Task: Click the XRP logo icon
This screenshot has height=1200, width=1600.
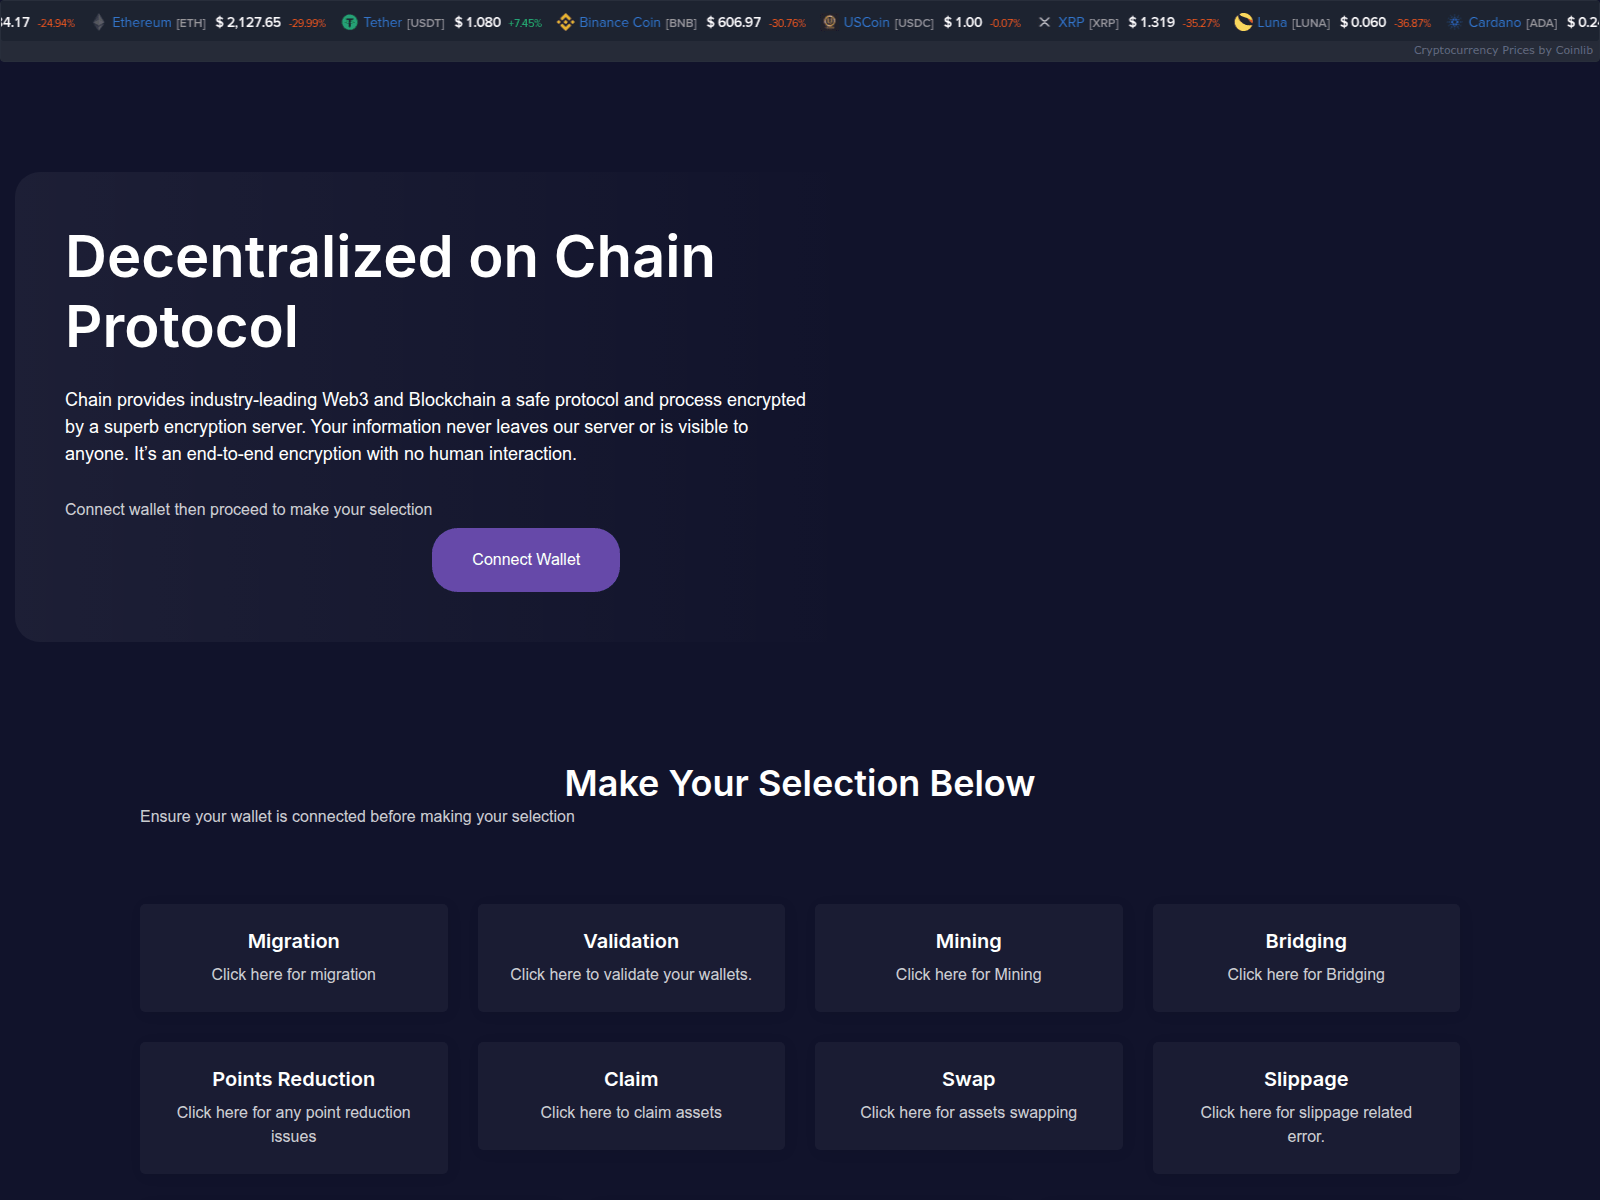Action: point(1044,22)
